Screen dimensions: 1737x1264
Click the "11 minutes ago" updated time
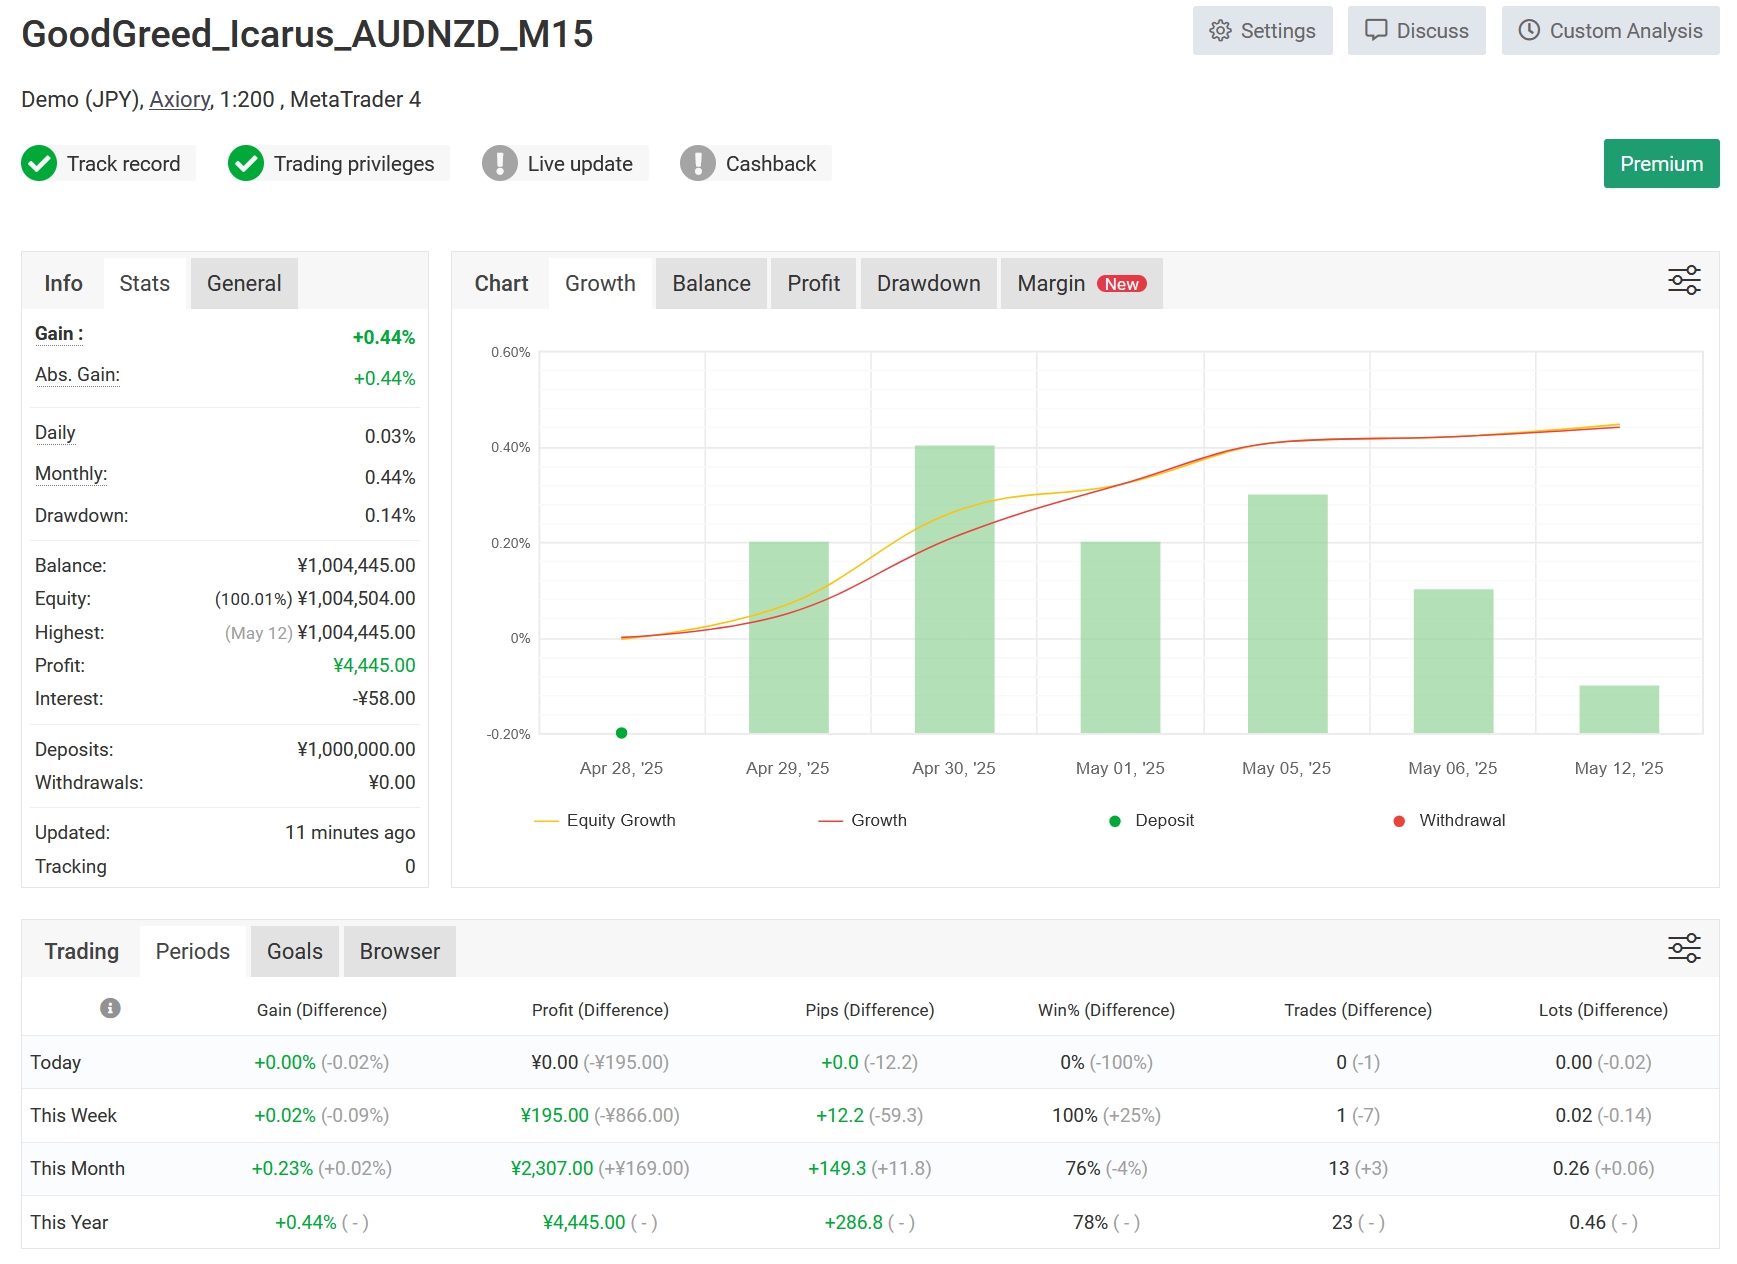point(350,833)
